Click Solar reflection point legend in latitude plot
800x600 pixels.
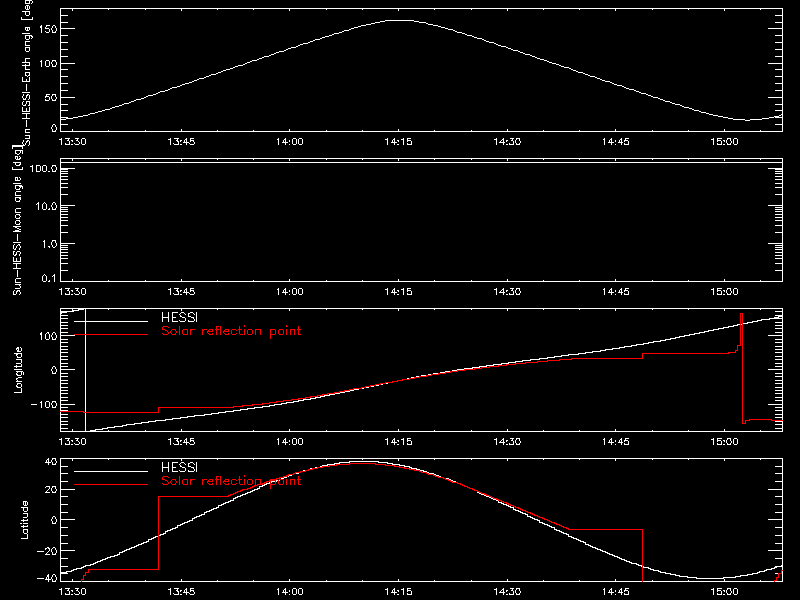coord(231,481)
